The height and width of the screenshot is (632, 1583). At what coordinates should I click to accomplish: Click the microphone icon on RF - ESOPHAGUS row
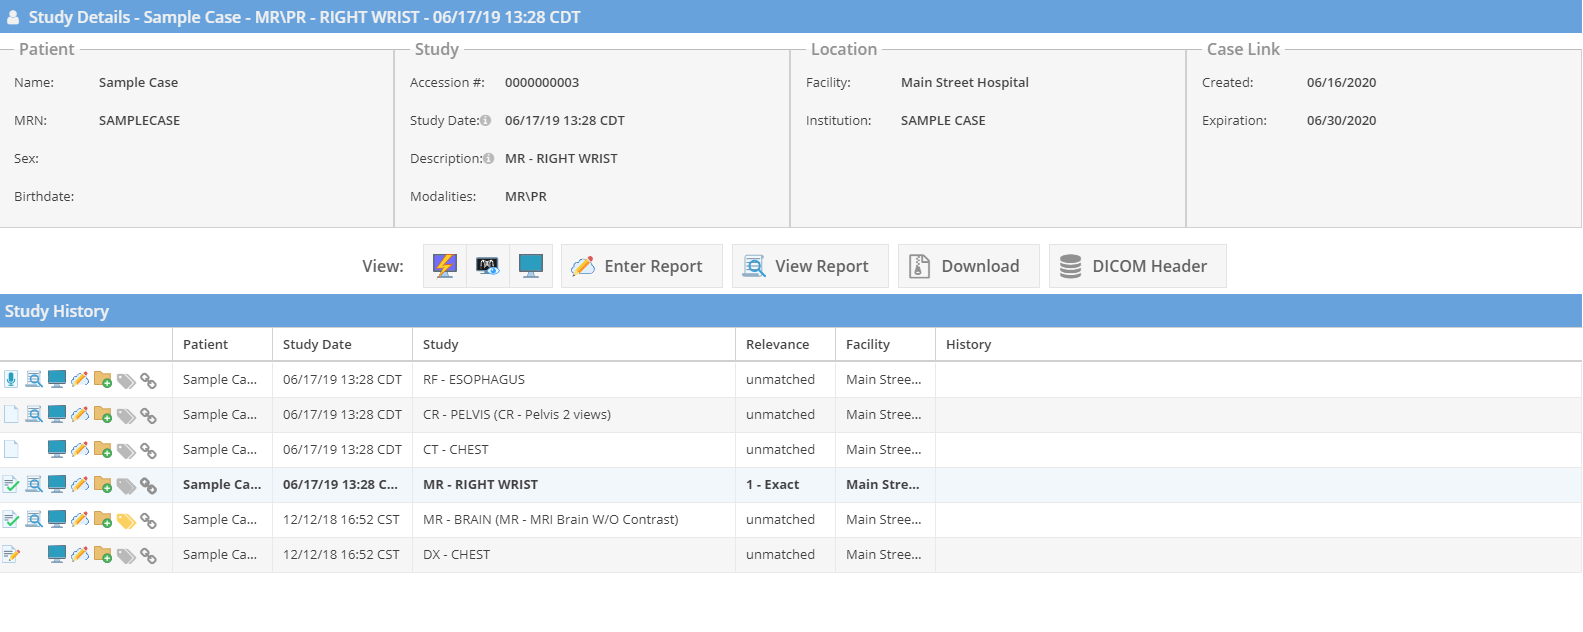pyautogui.click(x=11, y=380)
